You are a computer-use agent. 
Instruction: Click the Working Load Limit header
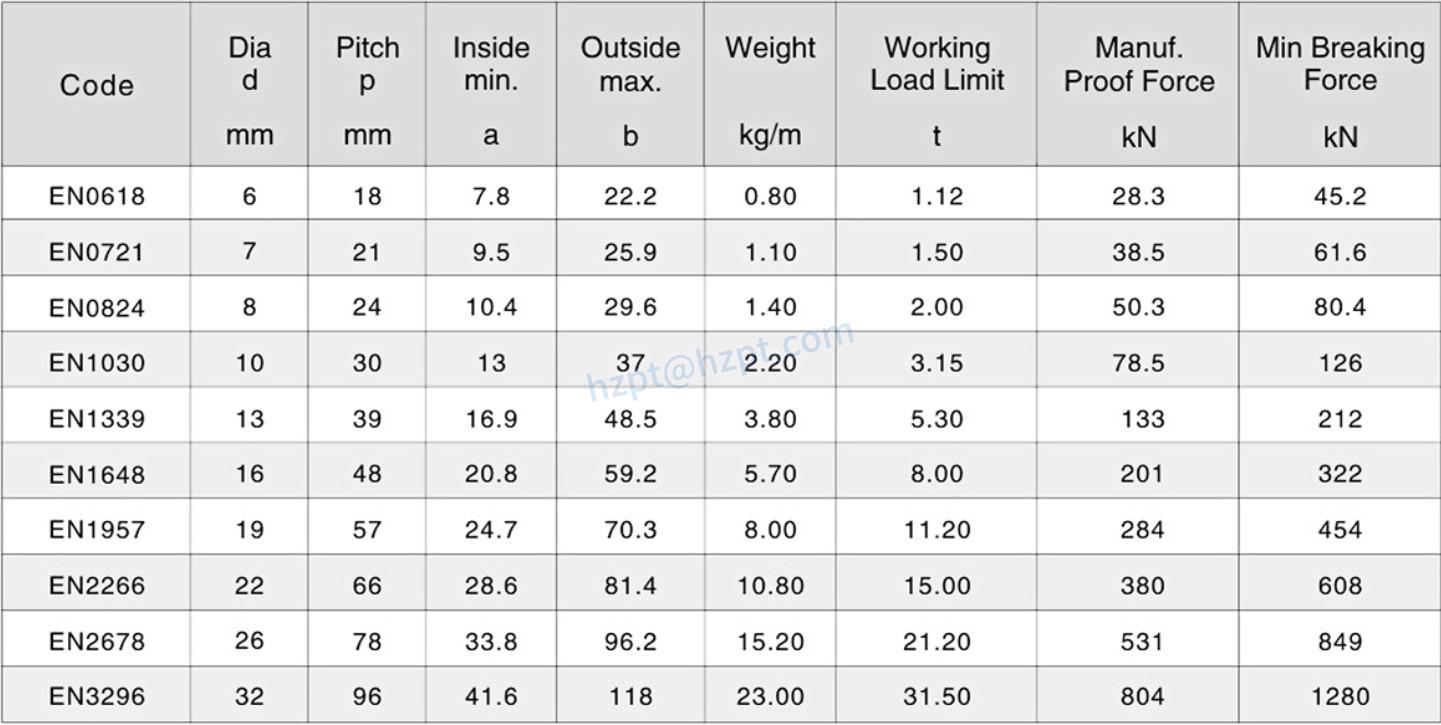(x=937, y=64)
